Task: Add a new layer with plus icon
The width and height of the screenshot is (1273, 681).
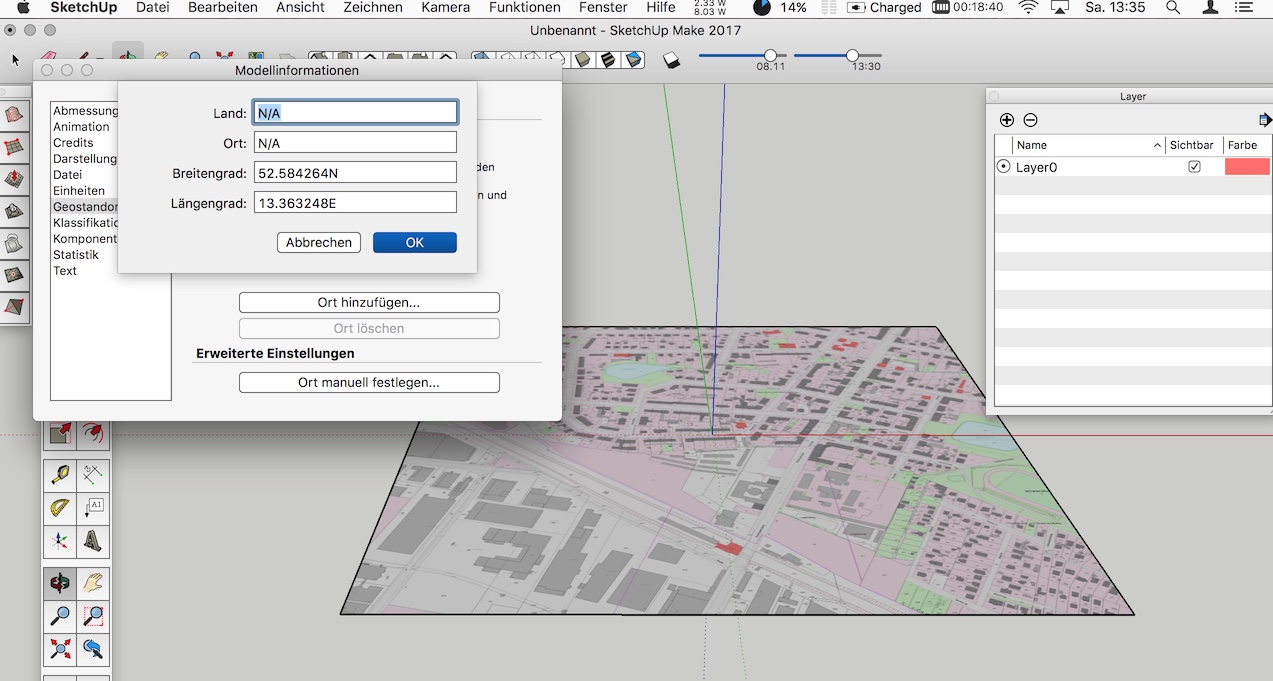Action: [1007, 120]
